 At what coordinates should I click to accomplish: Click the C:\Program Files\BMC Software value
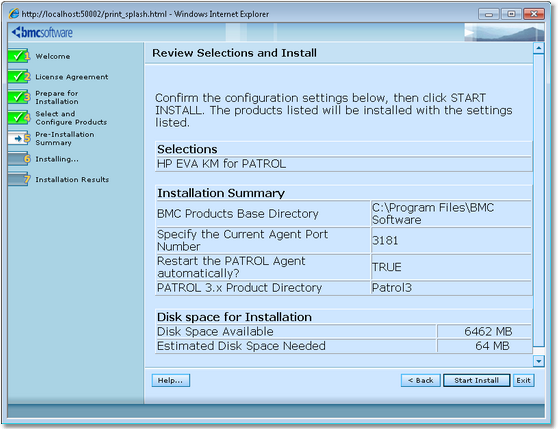(x=433, y=214)
